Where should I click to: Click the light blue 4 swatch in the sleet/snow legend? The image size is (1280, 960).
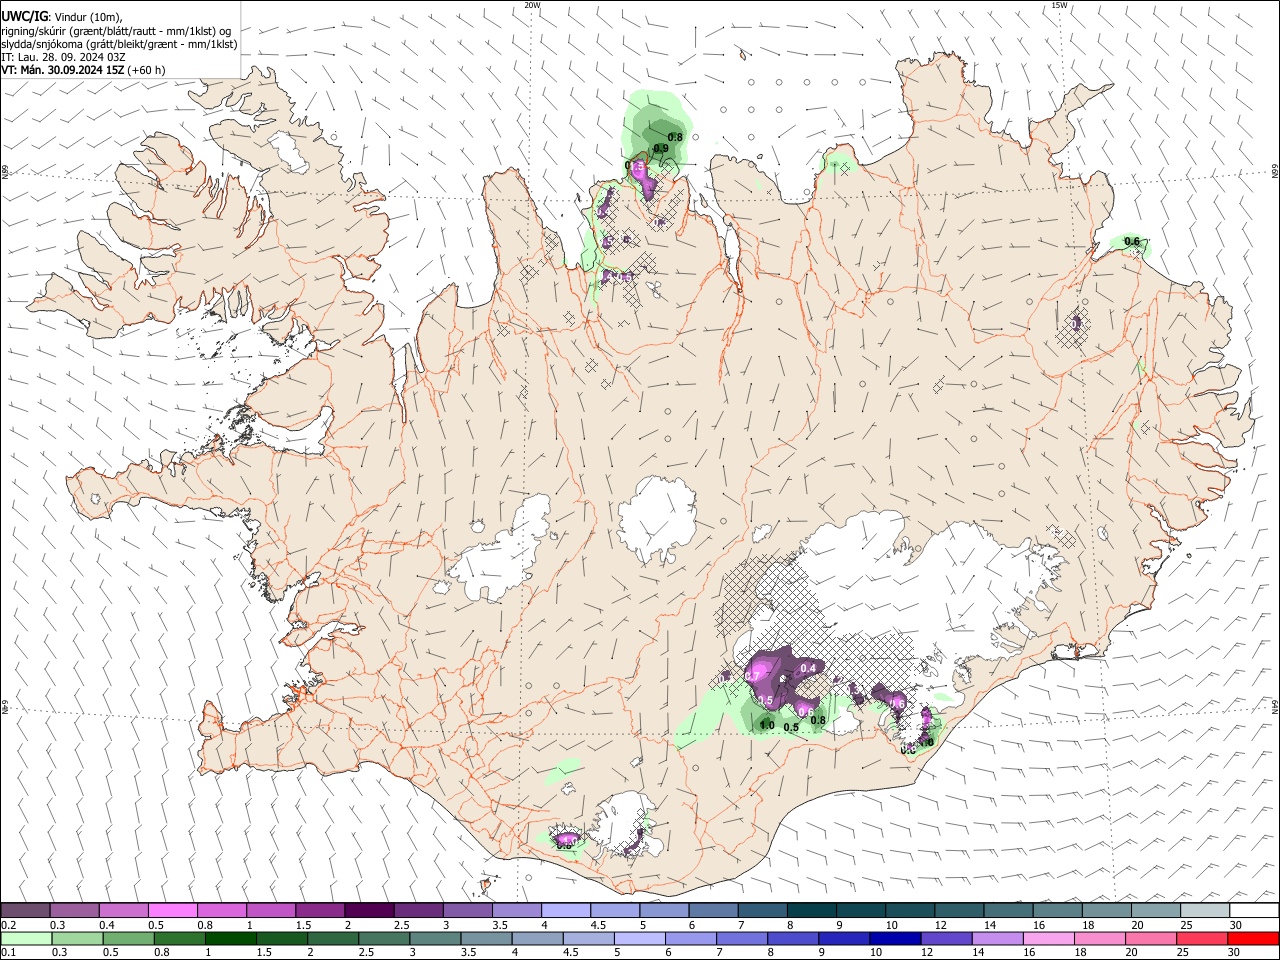point(565,911)
